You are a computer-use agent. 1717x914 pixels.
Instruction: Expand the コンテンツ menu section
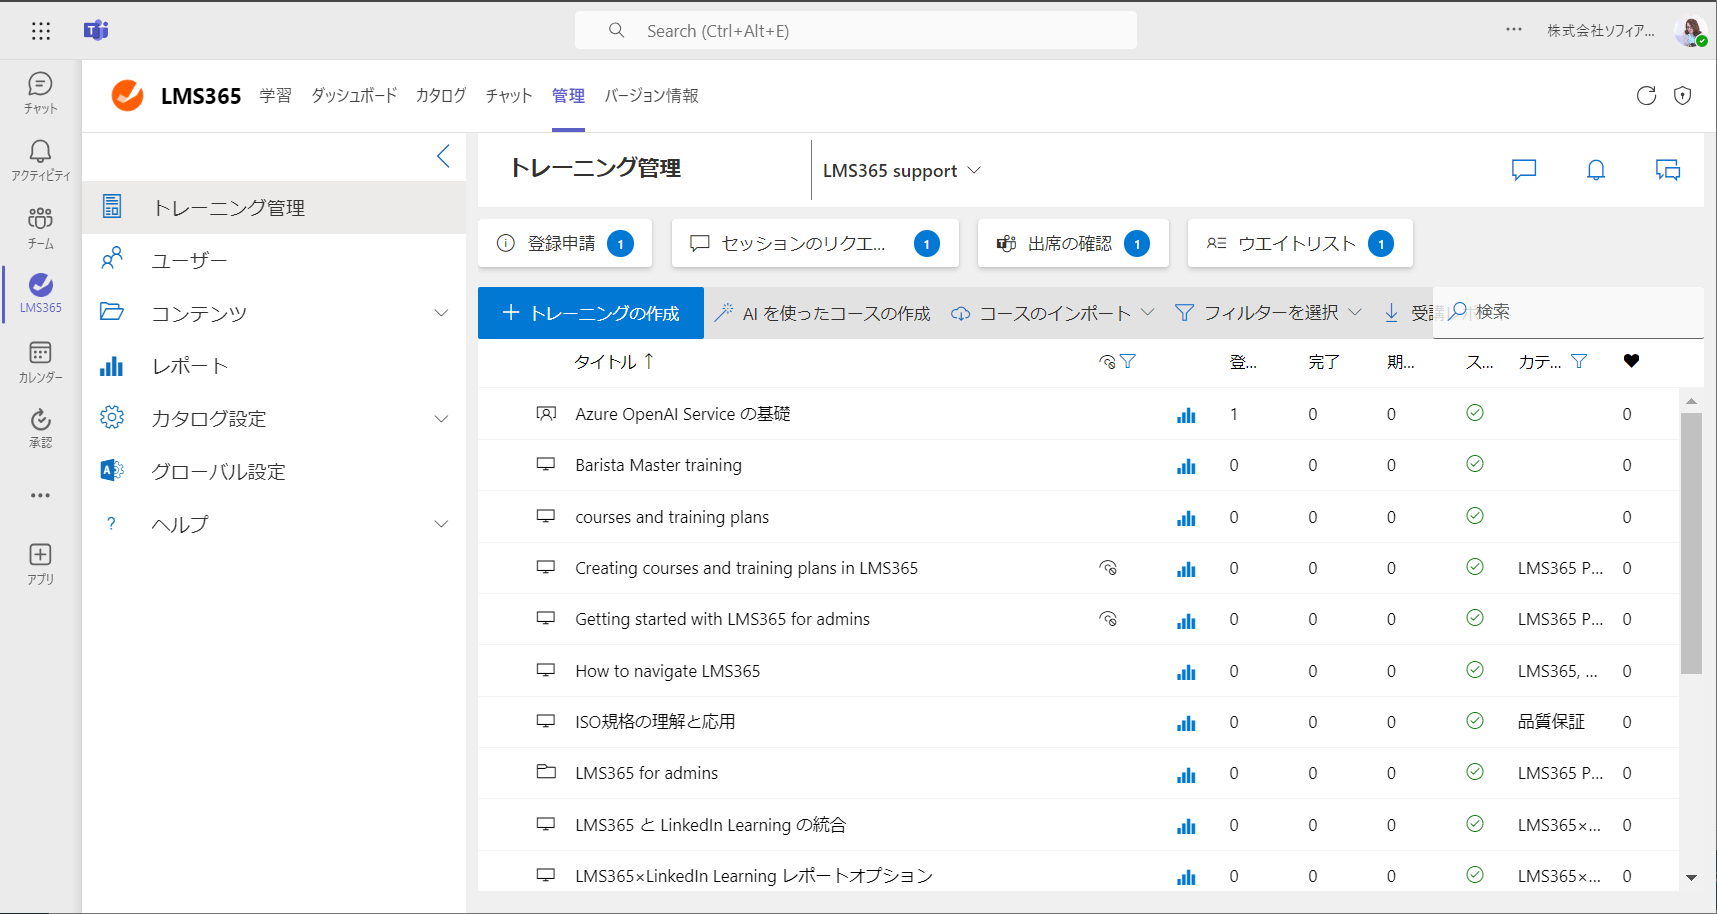tap(441, 313)
